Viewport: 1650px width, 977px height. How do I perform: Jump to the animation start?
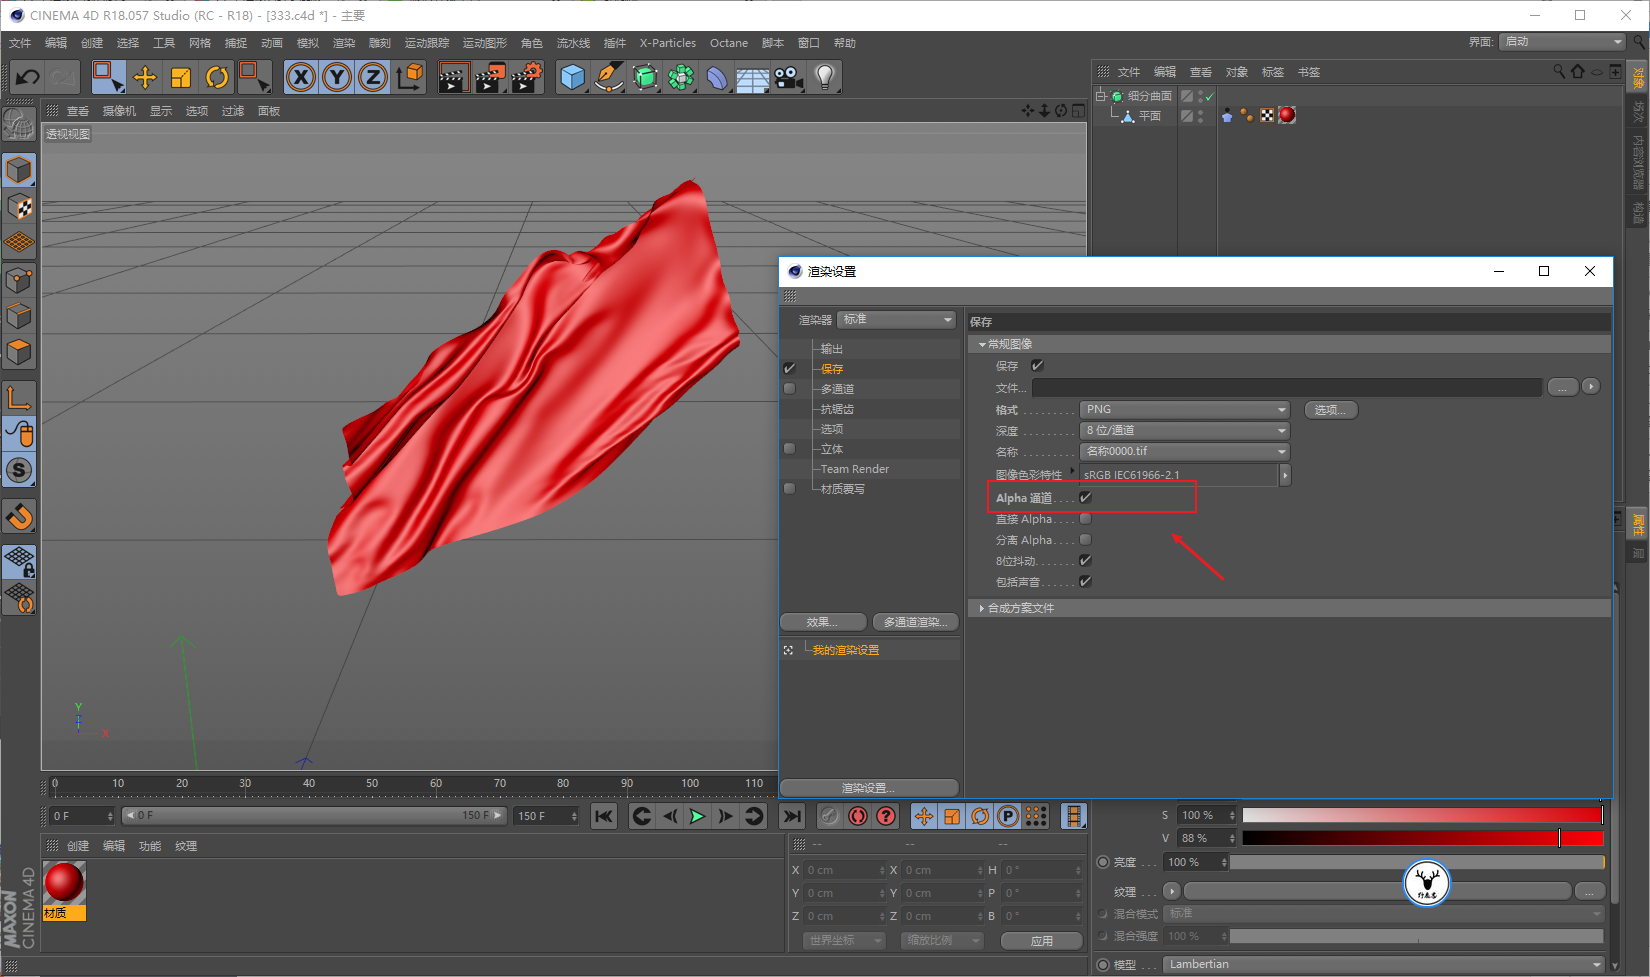(604, 816)
